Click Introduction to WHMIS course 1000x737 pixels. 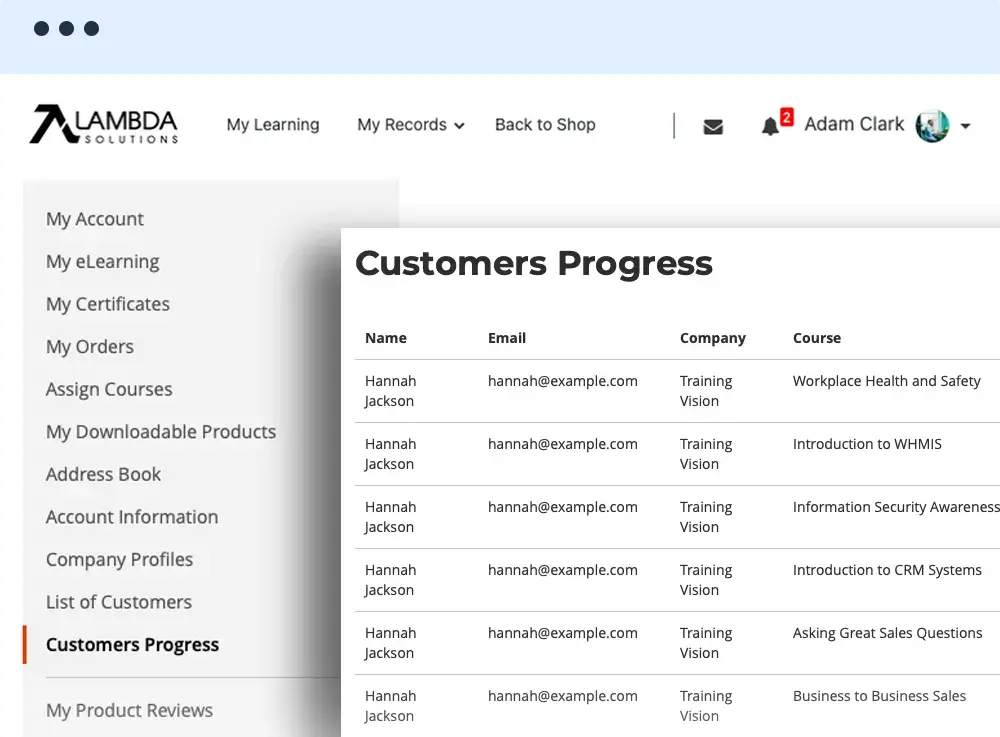pyautogui.click(x=867, y=444)
